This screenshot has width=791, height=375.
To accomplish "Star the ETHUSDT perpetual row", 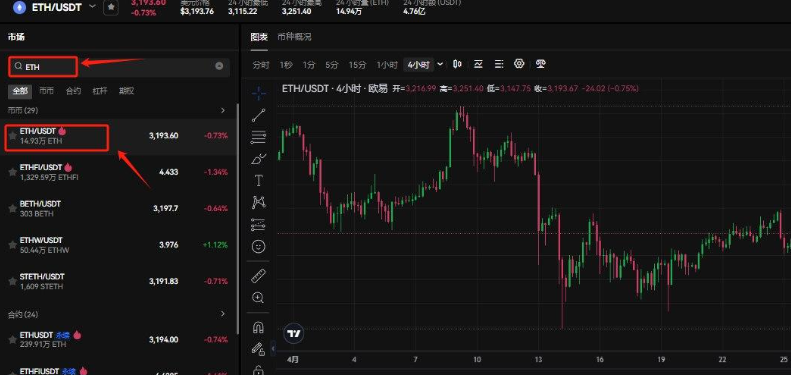I will 13,340.
